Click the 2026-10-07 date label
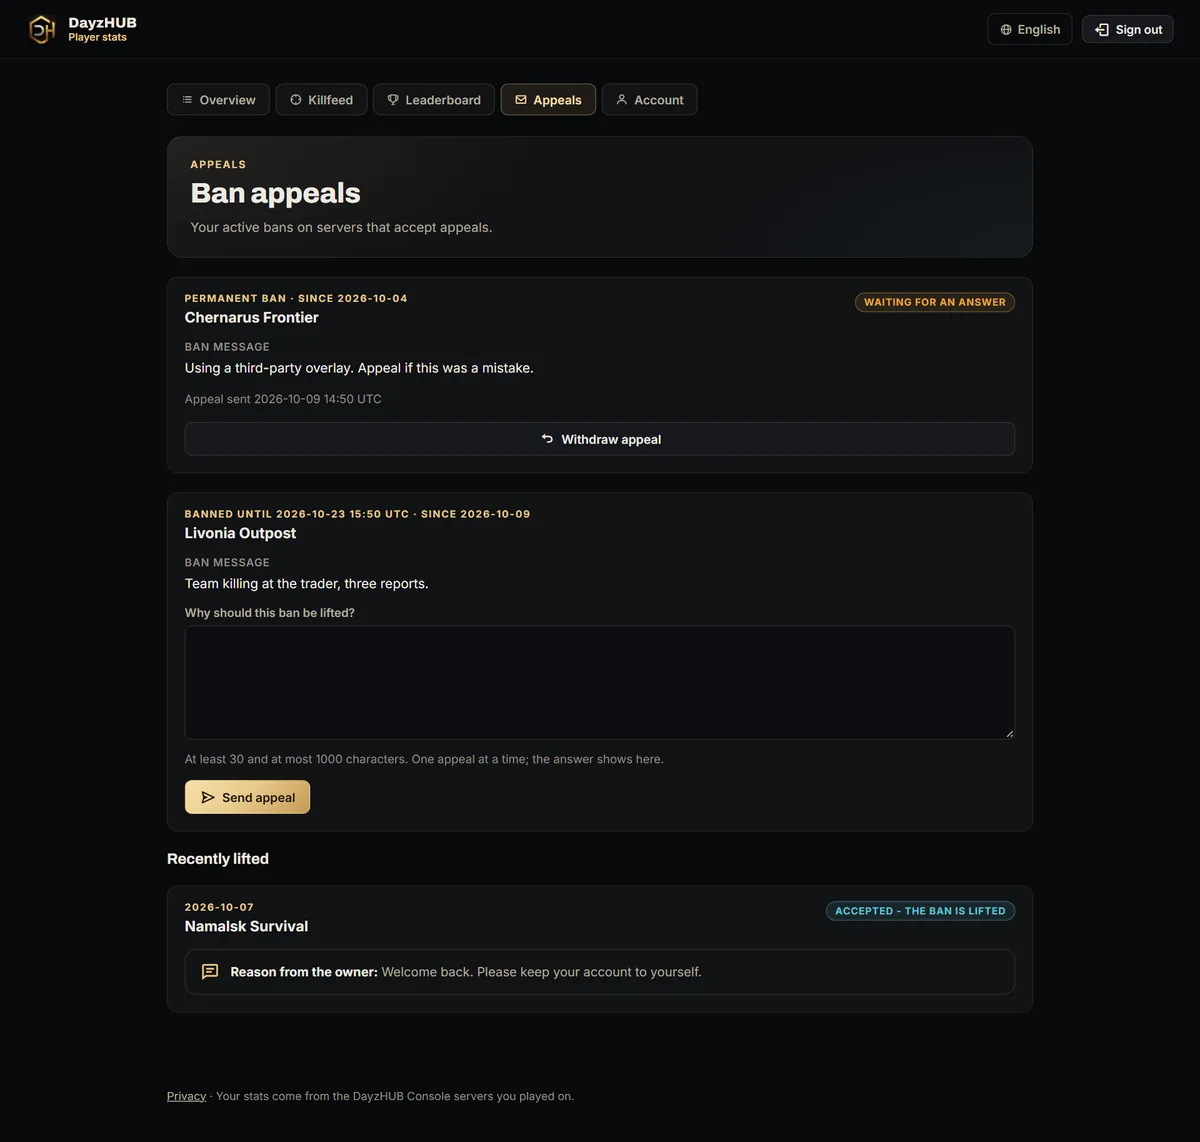The width and height of the screenshot is (1200, 1142). point(219,907)
